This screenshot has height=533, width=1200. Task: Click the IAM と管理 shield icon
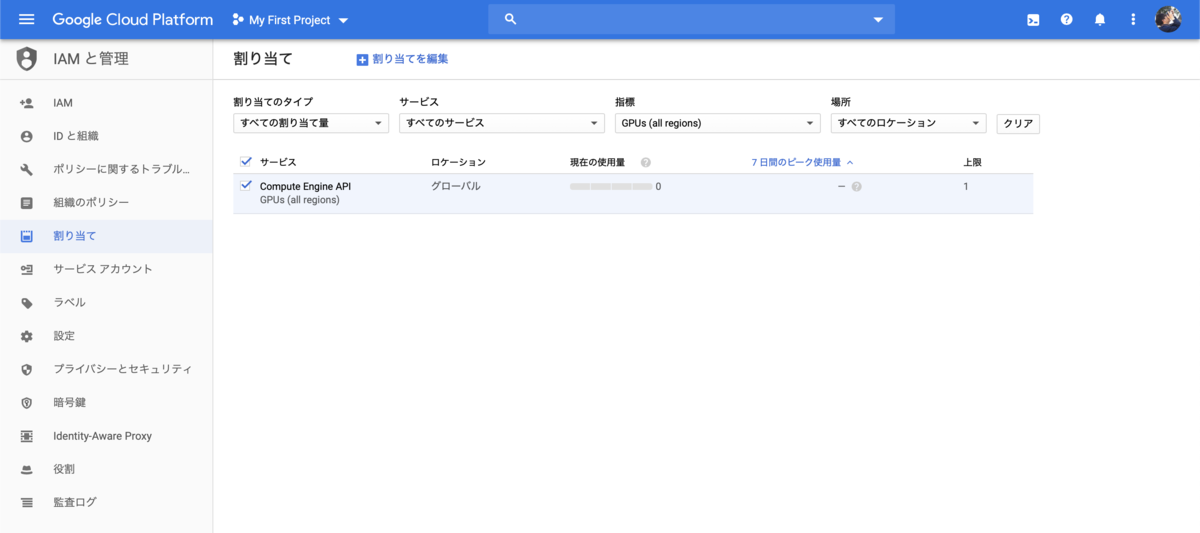tap(27, 59)
